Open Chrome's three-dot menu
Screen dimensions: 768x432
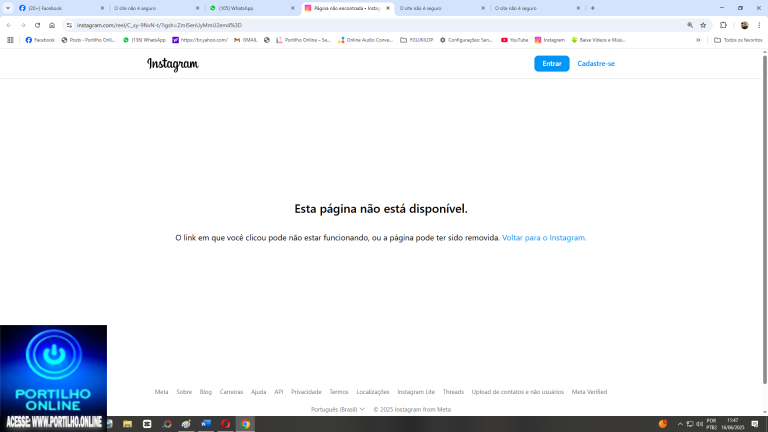759,25
